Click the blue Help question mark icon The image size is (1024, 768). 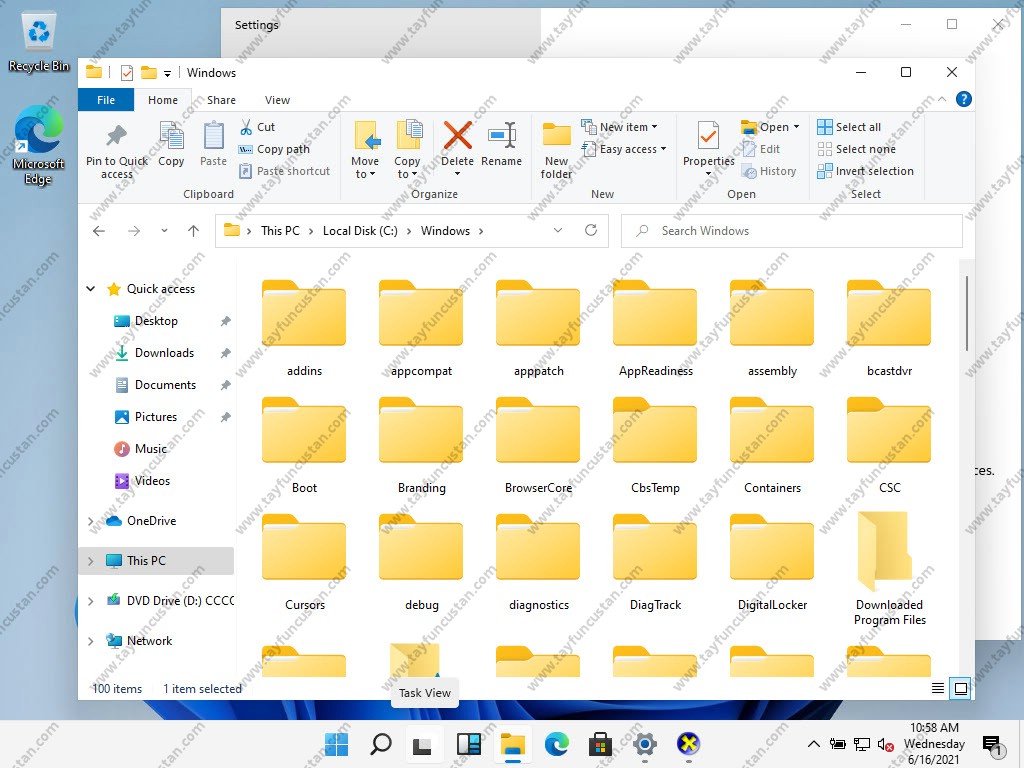click(x=963, y=99)
